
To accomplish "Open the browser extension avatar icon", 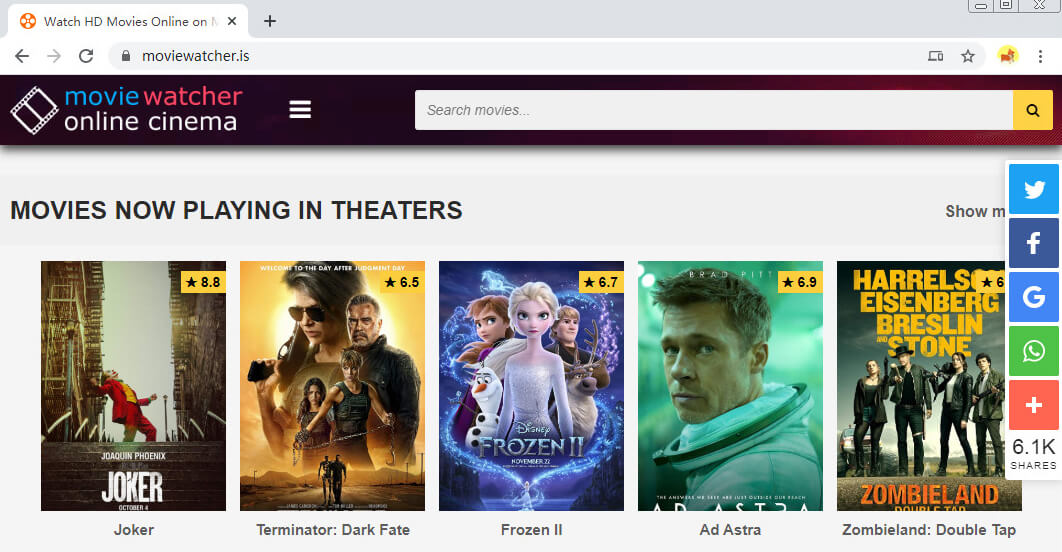I will (1008, 56).
